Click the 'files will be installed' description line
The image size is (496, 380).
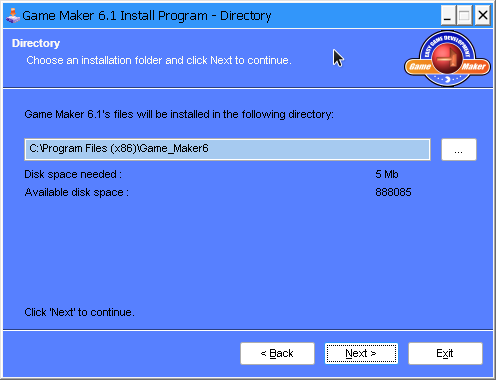179,114
